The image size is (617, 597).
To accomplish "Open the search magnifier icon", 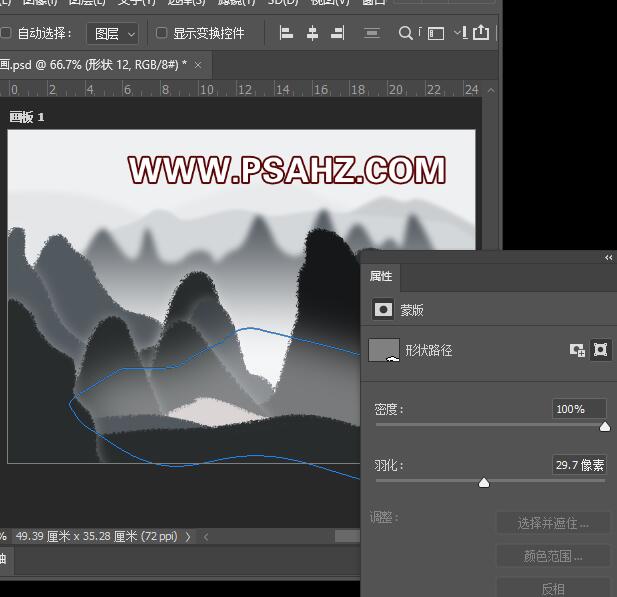I will click(x=405, y=33).
